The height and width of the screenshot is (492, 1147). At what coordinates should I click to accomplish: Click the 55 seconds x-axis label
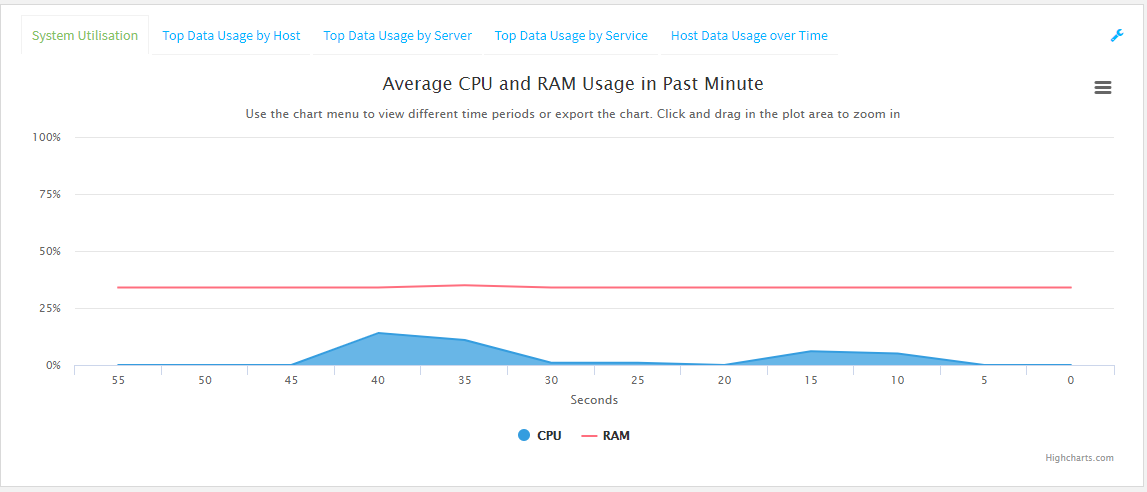(118, 381)
